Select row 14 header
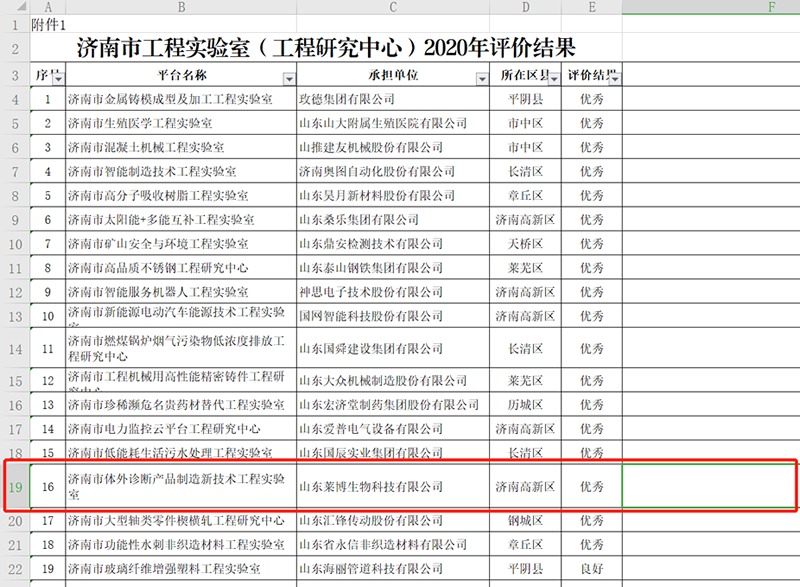The height and width of the screenshot is (587, 800). click(15, 349)
